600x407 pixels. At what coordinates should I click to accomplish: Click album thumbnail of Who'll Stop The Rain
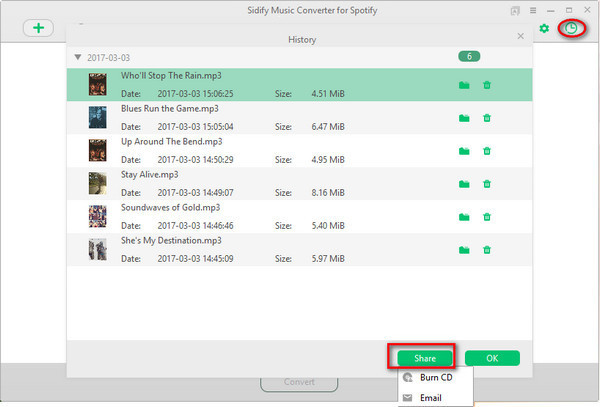[98, 85]
